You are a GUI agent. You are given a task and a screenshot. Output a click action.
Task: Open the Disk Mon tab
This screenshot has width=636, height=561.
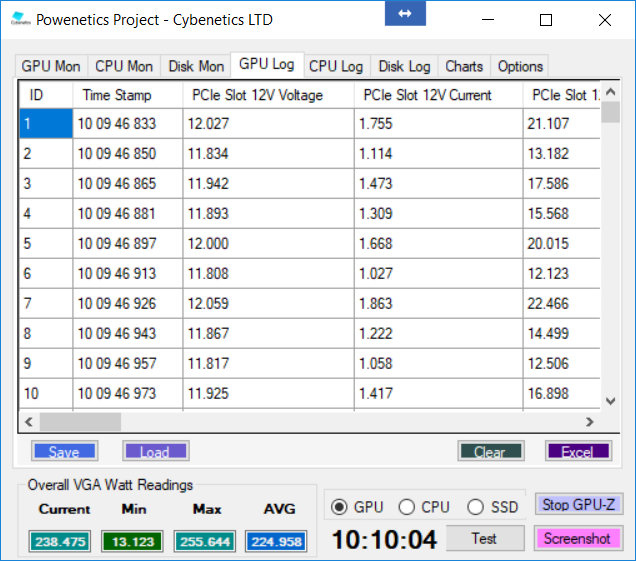pos(196,66)
